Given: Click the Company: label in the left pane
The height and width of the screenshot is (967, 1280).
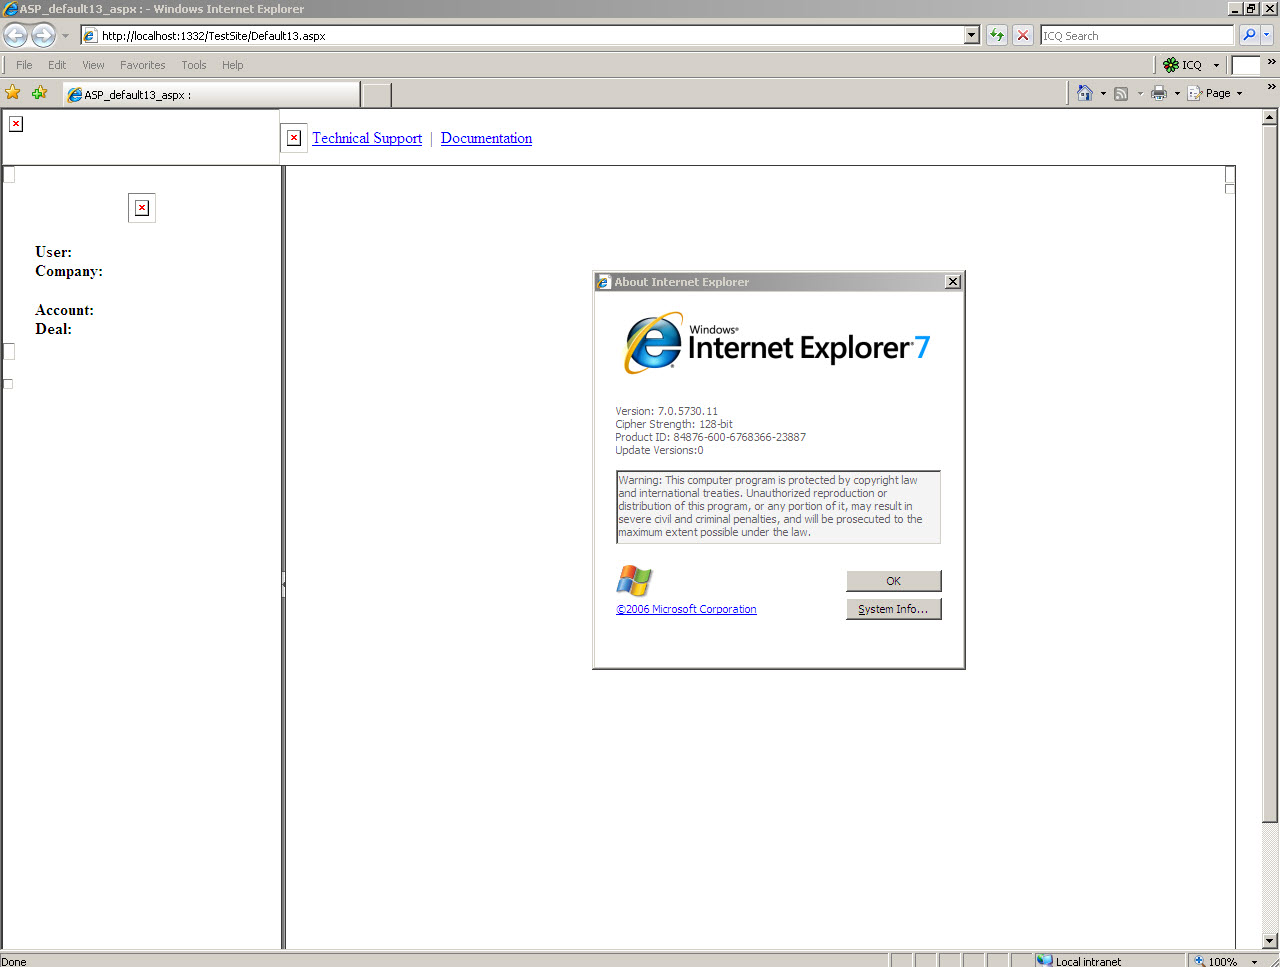Looking at the screenshot, I should click(x=69, y=271).
